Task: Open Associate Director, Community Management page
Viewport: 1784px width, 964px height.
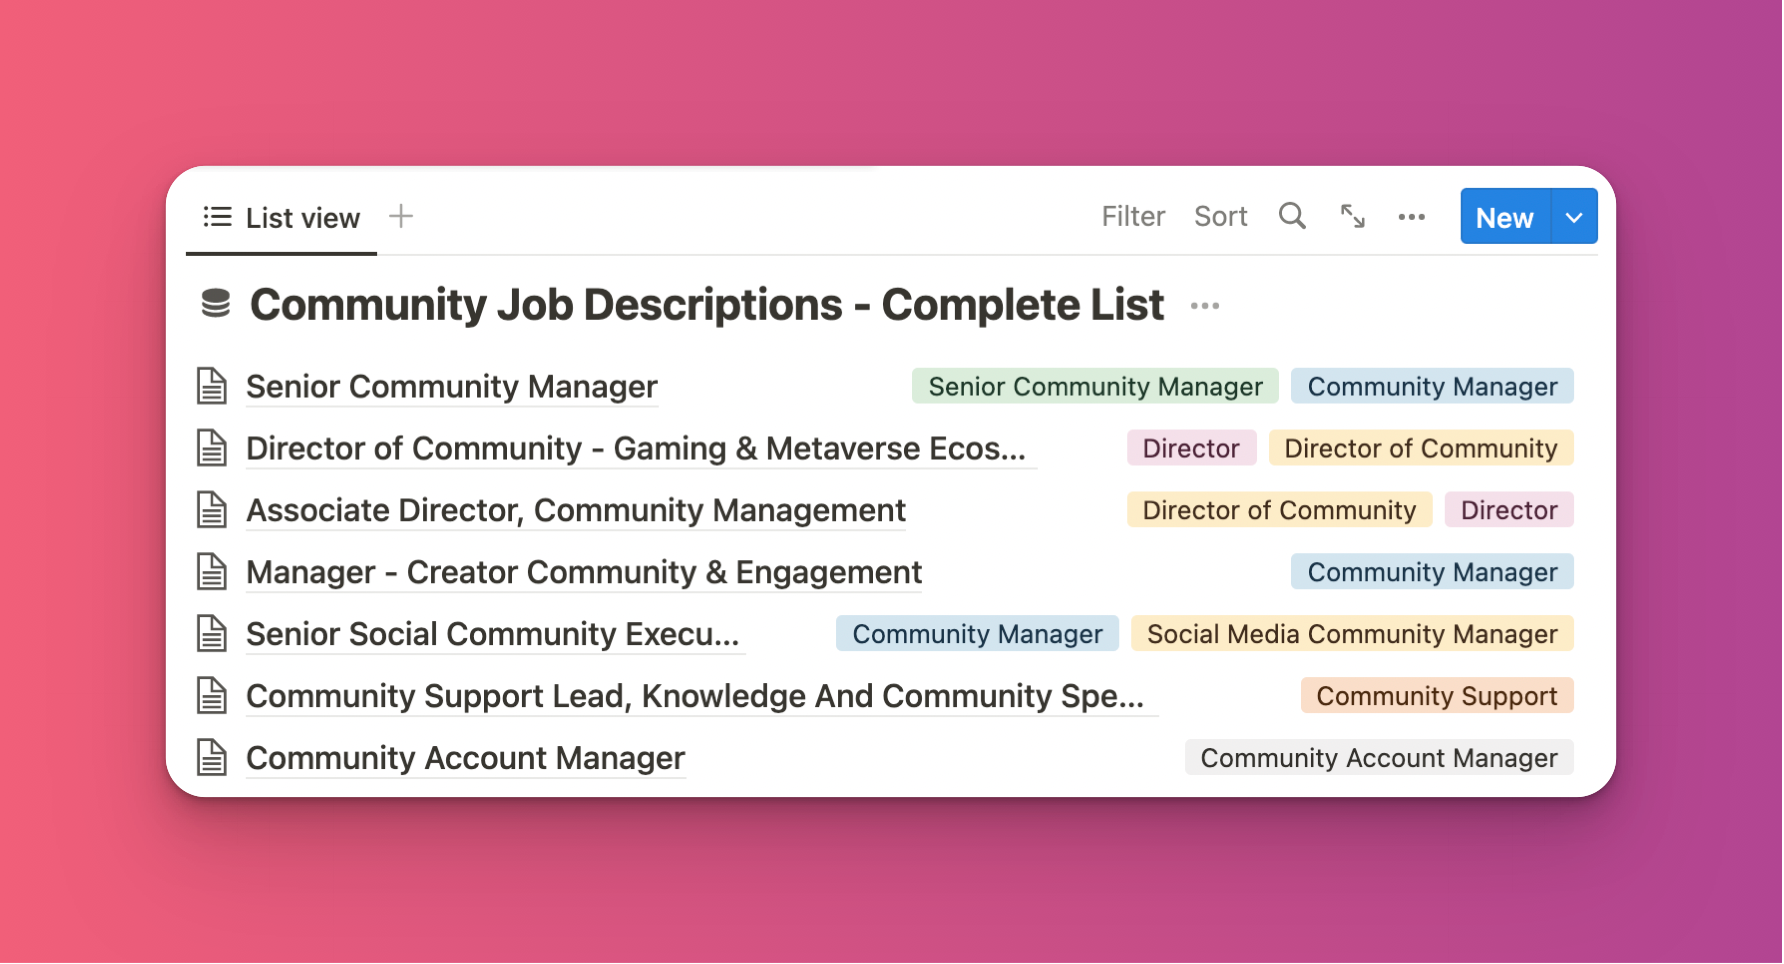Action: [x=576, y=511]
